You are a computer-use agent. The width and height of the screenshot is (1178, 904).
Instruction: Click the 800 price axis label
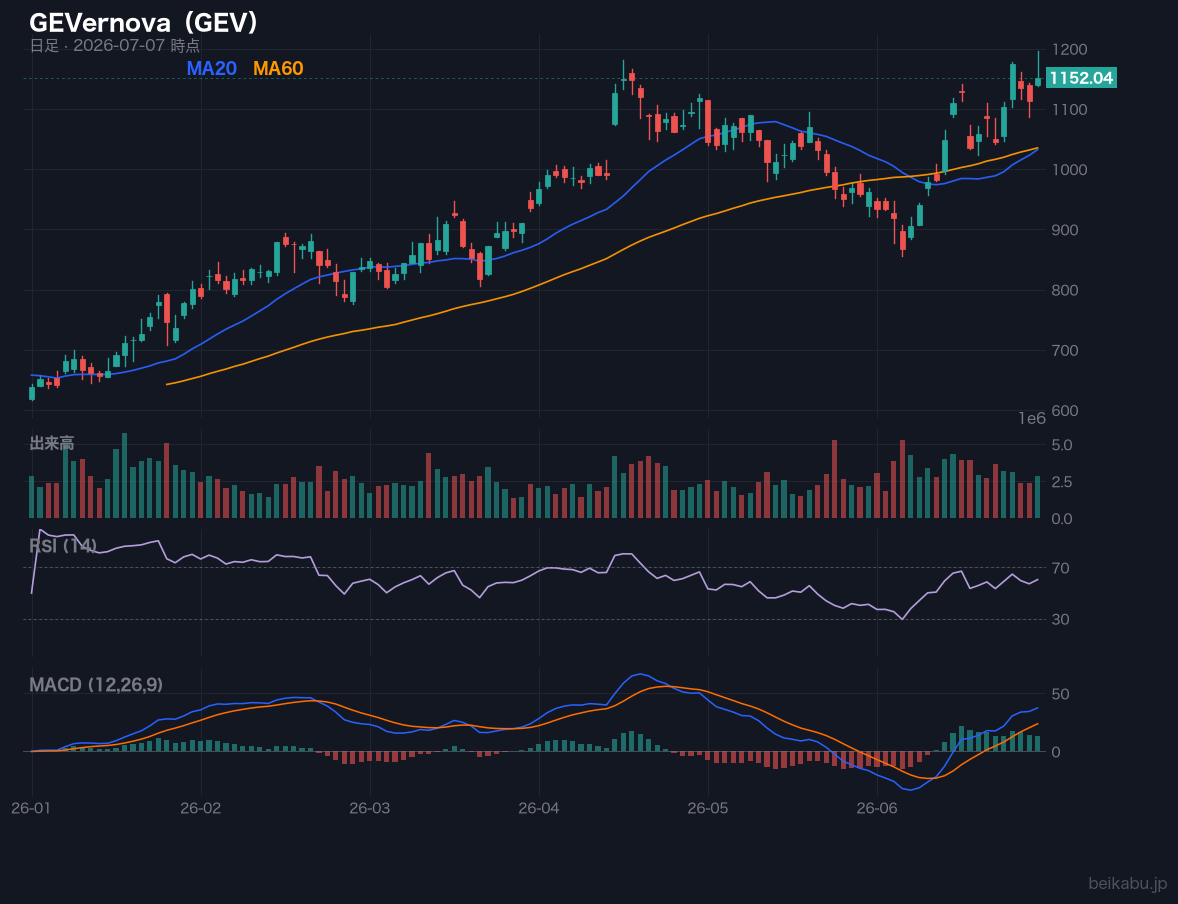1065,290
